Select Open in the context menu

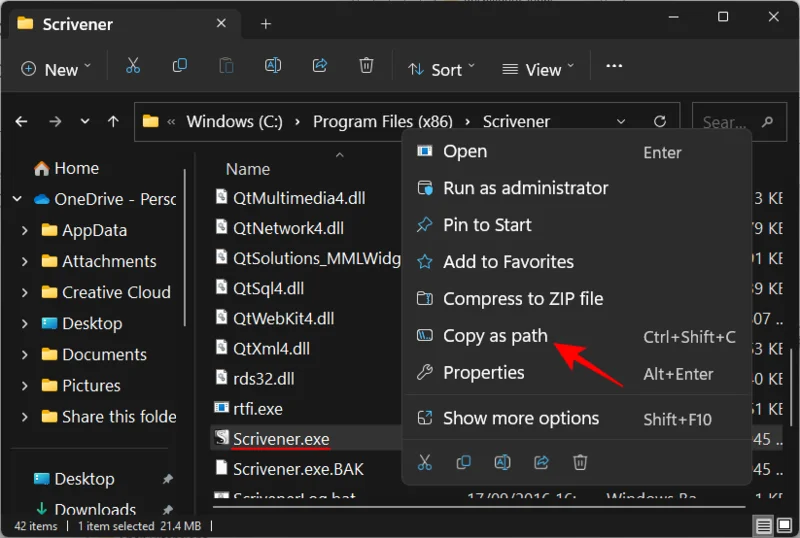tap(577, 152)
